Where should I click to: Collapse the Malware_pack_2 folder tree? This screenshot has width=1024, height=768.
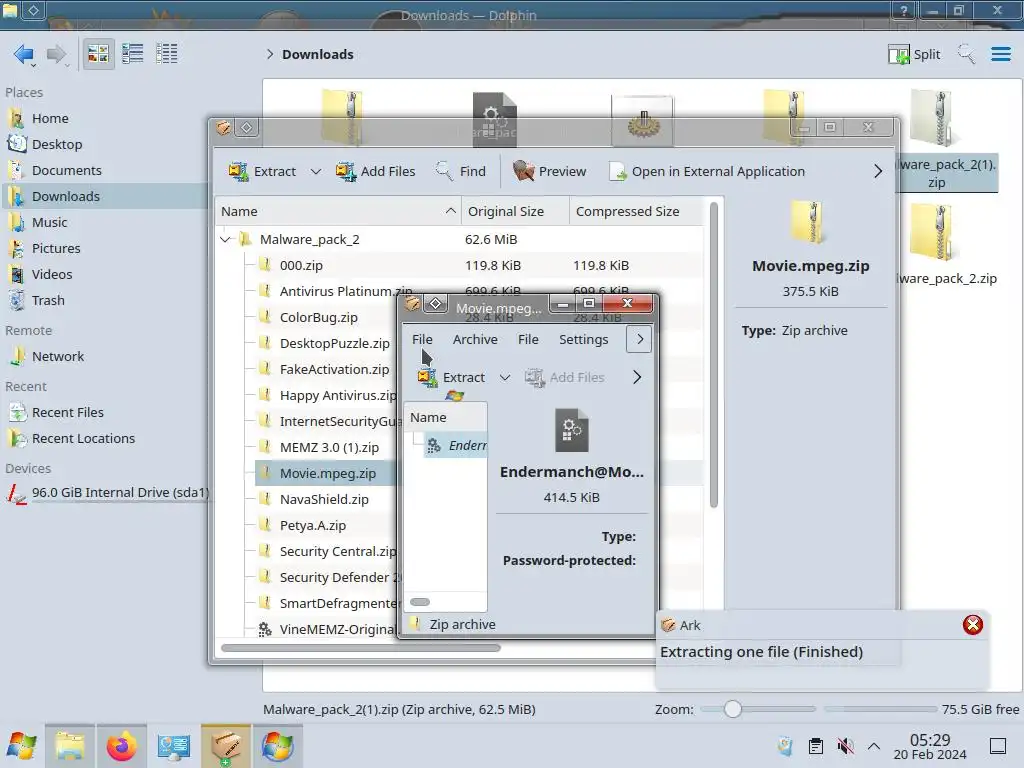pyautogui.click(x=225, y=240)
